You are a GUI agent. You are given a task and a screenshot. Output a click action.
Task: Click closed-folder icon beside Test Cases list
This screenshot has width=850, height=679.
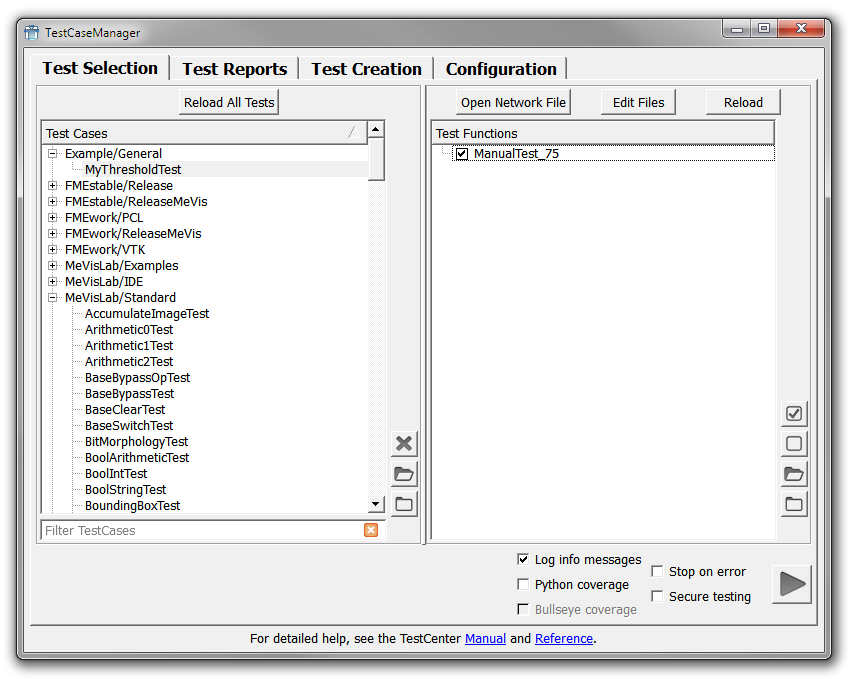[404, 504]
